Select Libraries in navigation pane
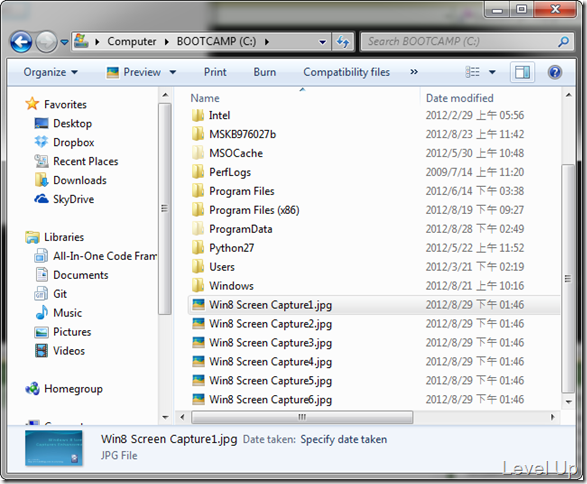587x484 pixels. (55, 237)
